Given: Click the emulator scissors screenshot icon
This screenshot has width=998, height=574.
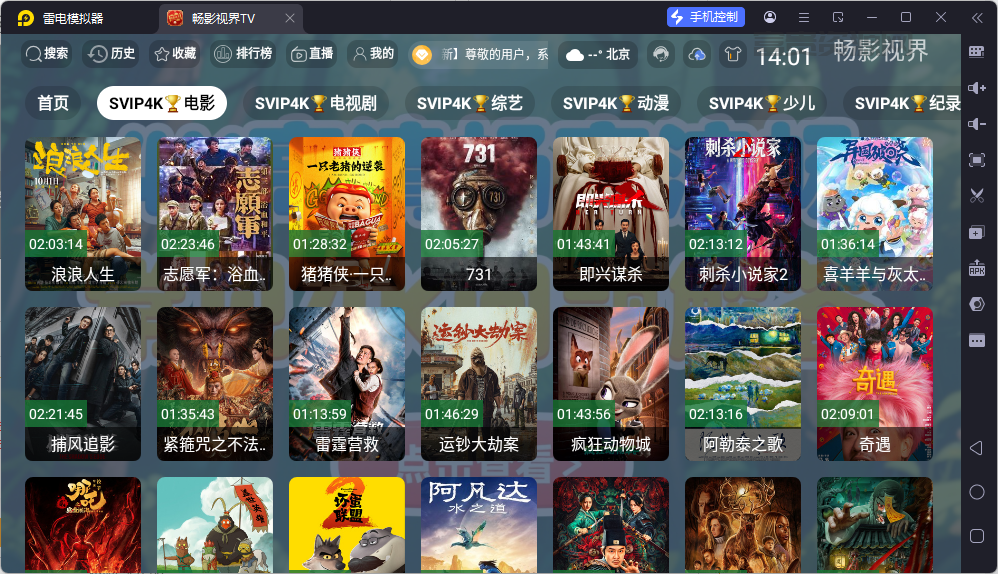Looking at the screenshot, I should 977,196.
